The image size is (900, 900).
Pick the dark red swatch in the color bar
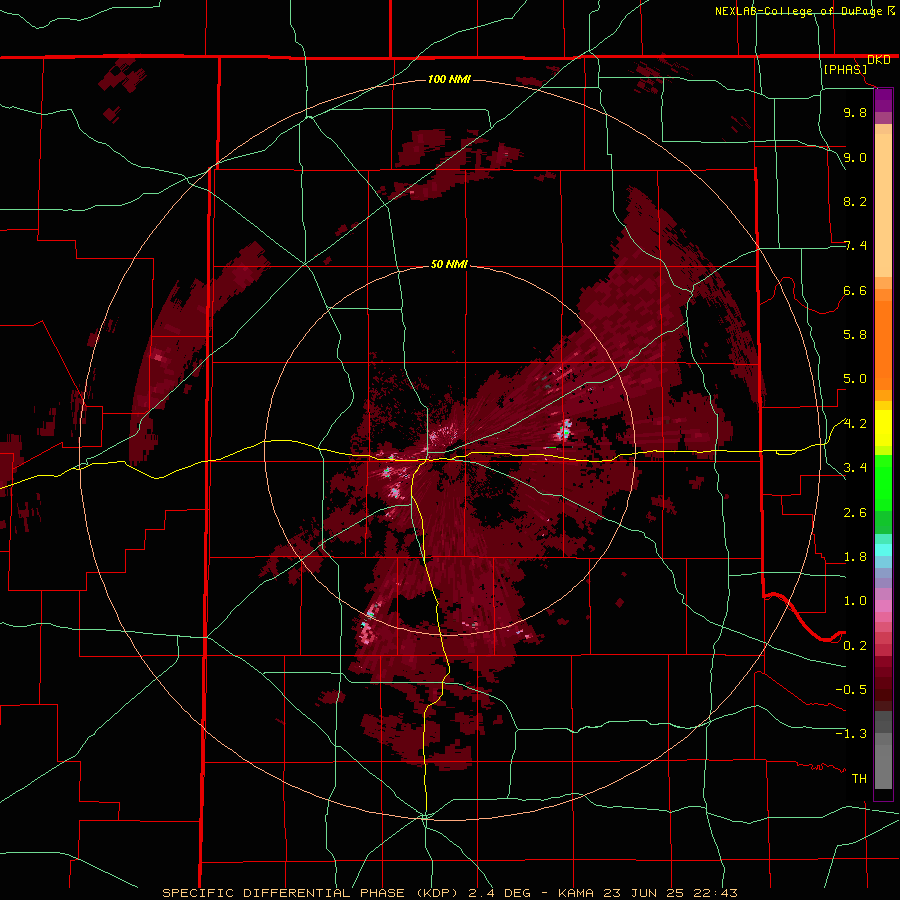883,683
